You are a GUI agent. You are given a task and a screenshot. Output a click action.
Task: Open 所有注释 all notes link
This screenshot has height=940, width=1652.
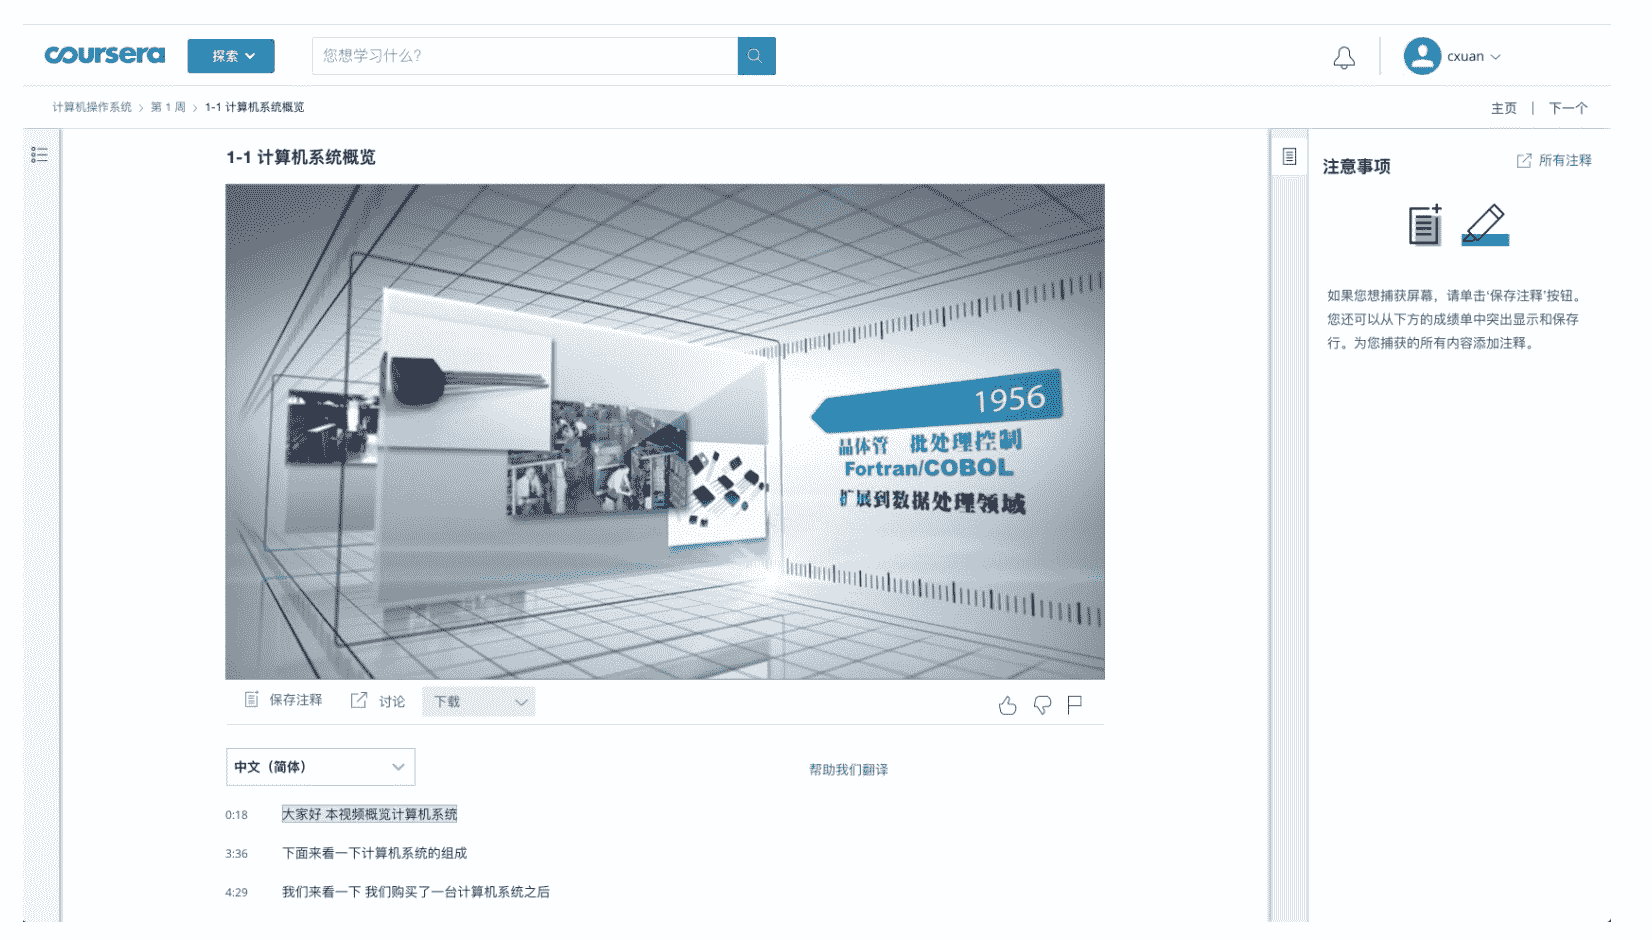coord(1554,161)
